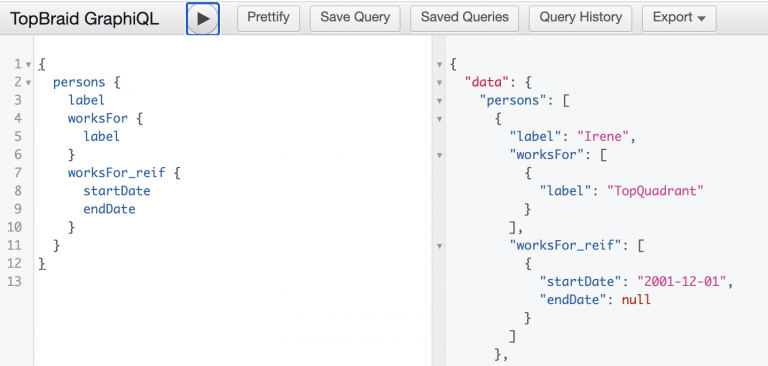
Task: Place cursor on empty query line 13
Action: tap(233, 282)
